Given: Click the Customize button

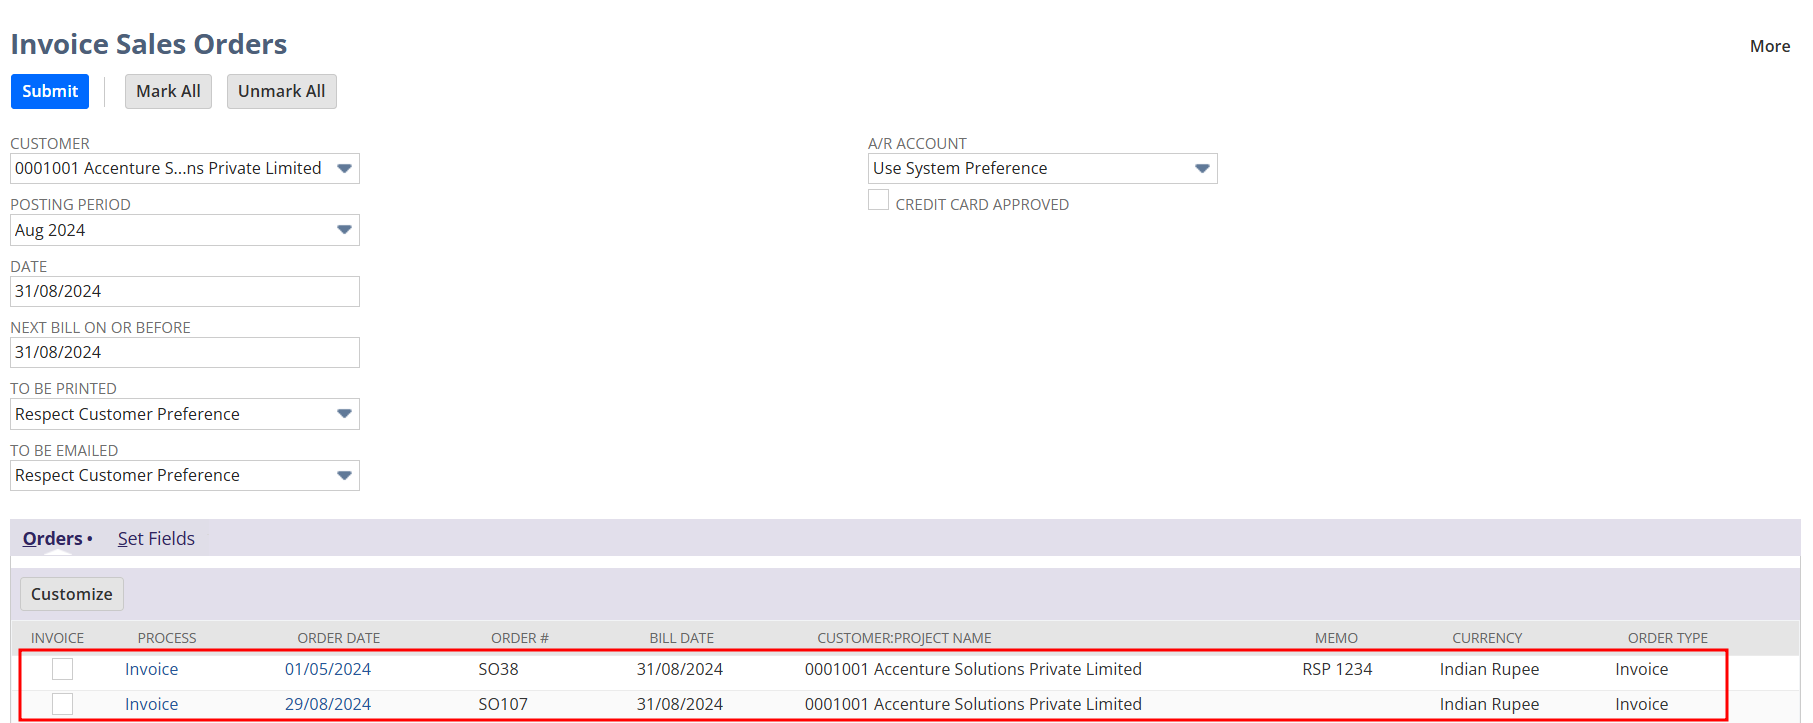Looking at the screenshot, I should (x=72, y=594).
